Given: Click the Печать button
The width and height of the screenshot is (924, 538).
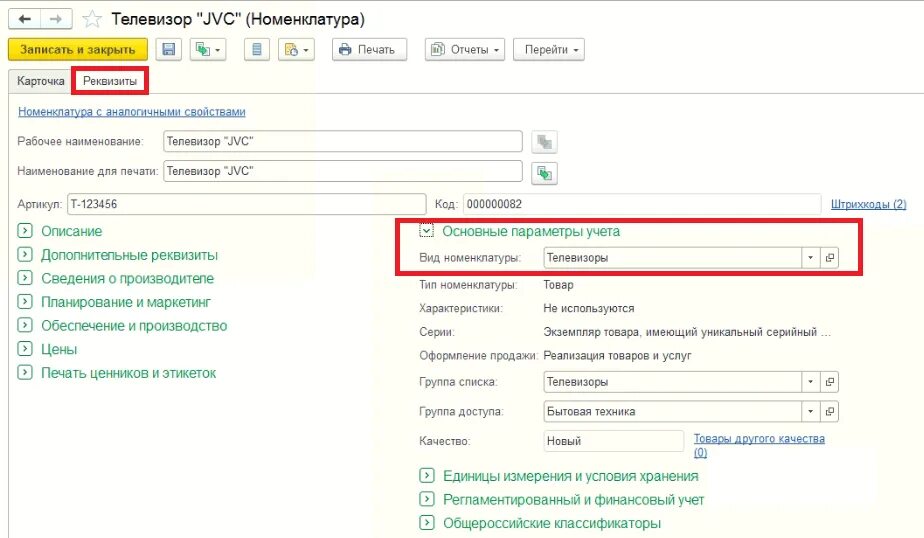Looking at the screenshot, I should click(369, 49).
